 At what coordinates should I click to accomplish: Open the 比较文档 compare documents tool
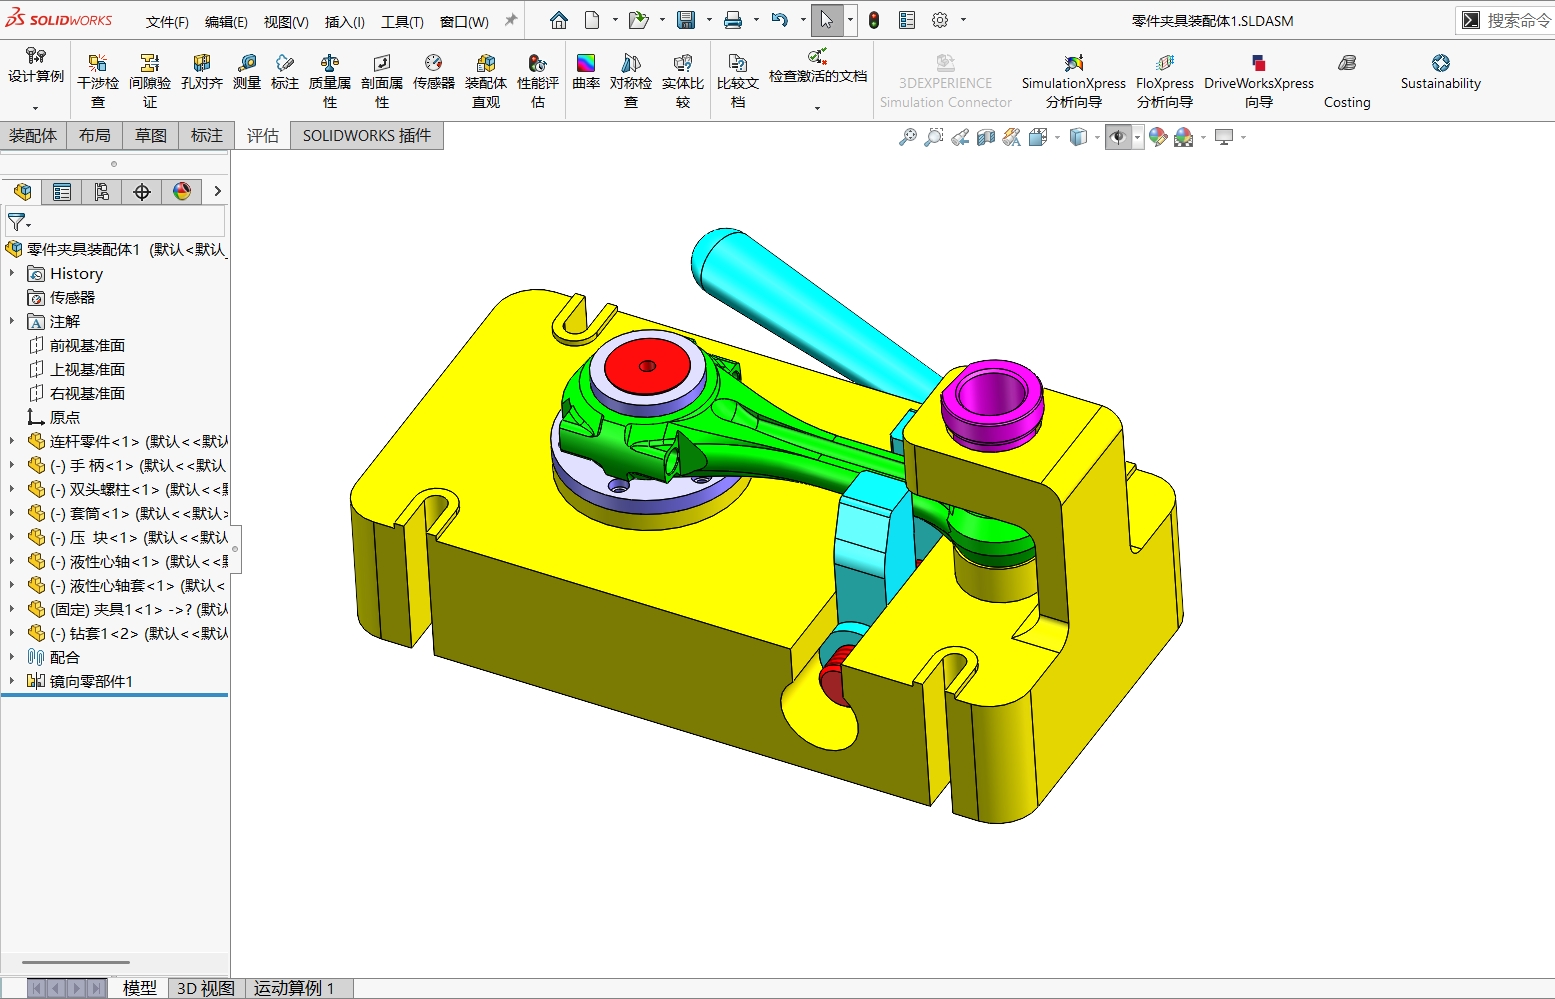pos(738,81)
